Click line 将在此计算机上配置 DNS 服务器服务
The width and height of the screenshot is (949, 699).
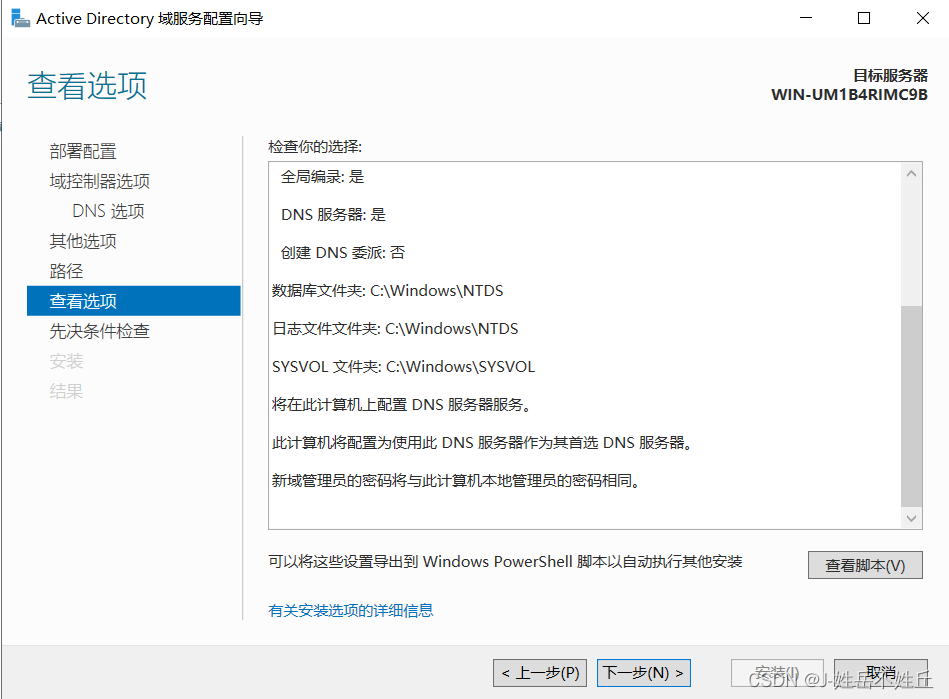(402, 404)
